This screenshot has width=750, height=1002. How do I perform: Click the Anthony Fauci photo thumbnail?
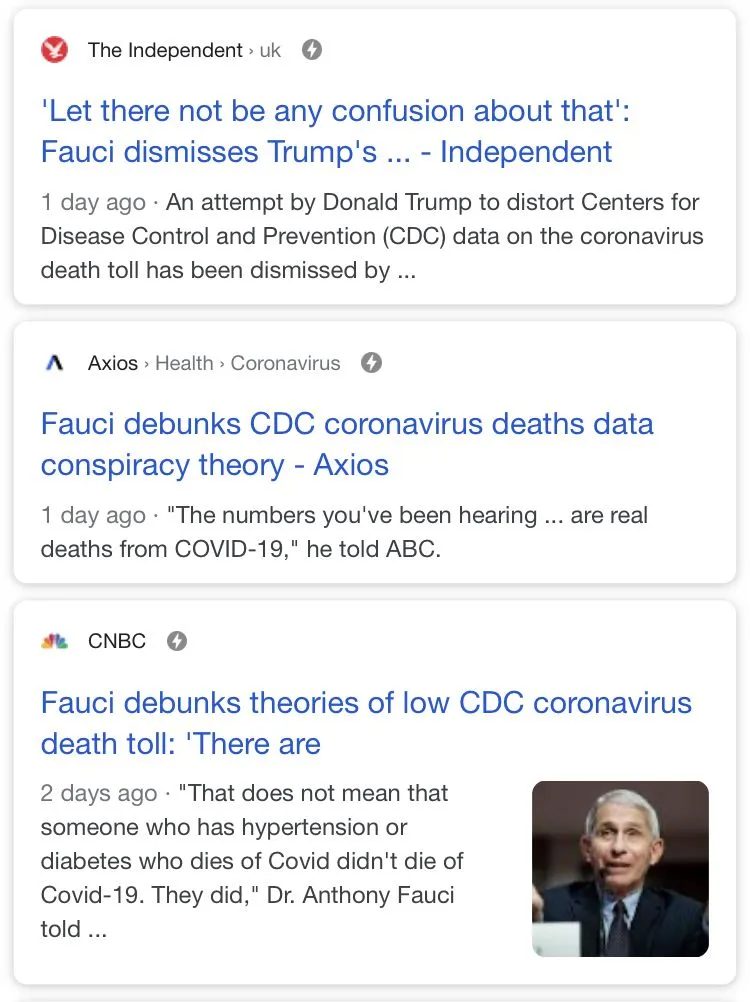coord(620,869)
